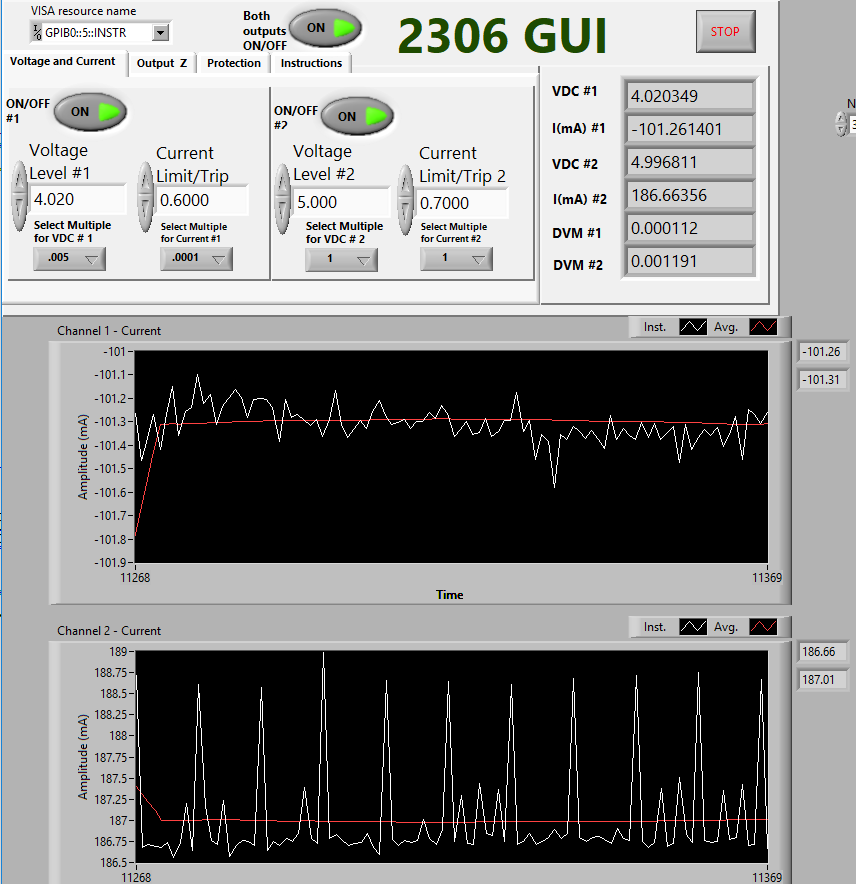Image resolution: width=856 pixels, height=884 pixels.
Task: Click Channel 2 Inst. plot legend icon
Action: (693, 627)
